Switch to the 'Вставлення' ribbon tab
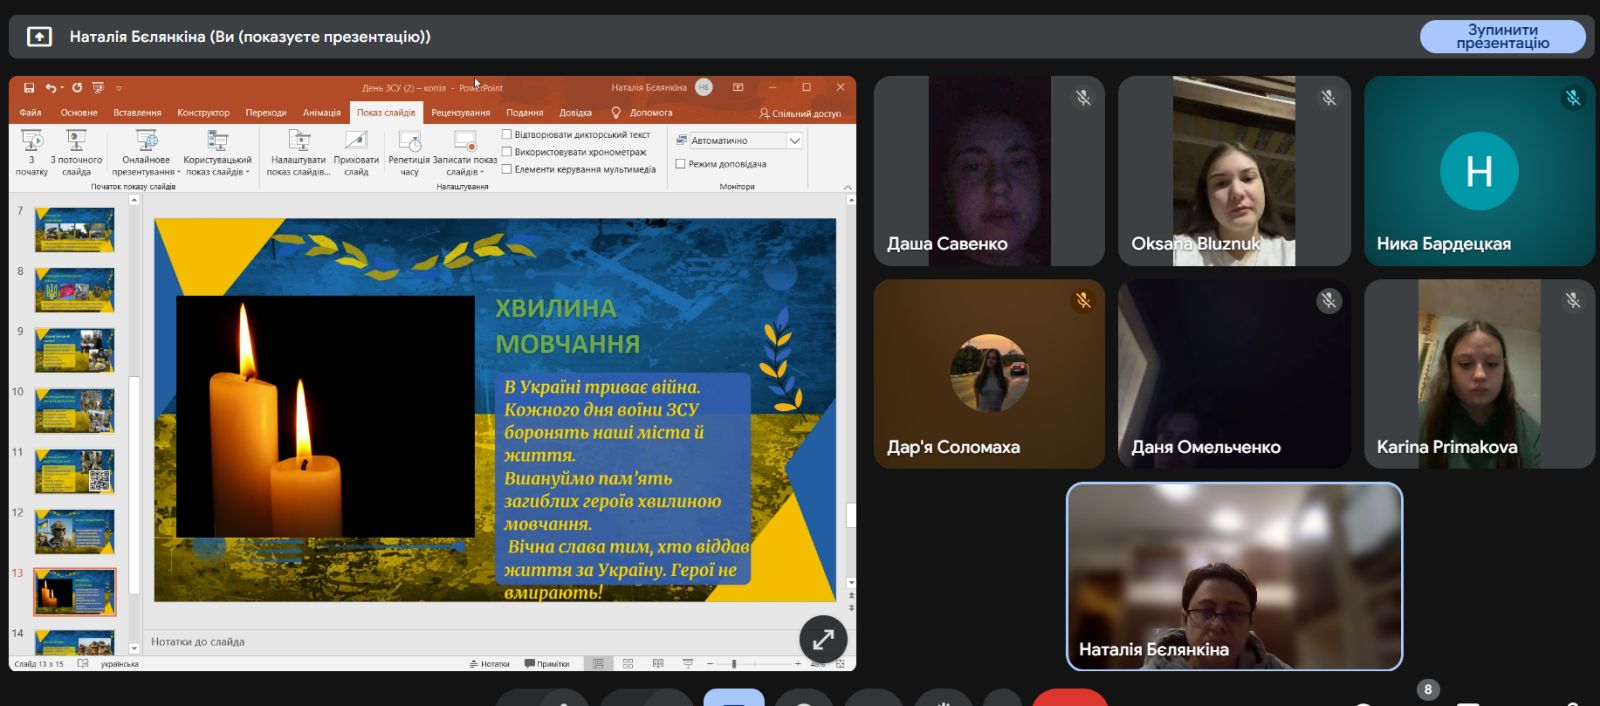Viewport: 1600px width, 706px height. coord(137,113)
